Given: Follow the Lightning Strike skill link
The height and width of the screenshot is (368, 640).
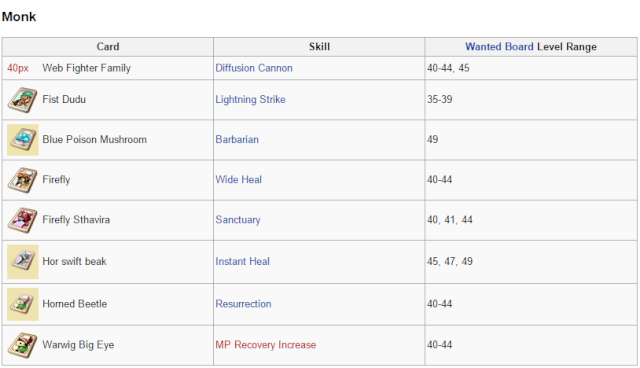Looking at the screenshot, I should pyautogui.click(x=250, y=100).
